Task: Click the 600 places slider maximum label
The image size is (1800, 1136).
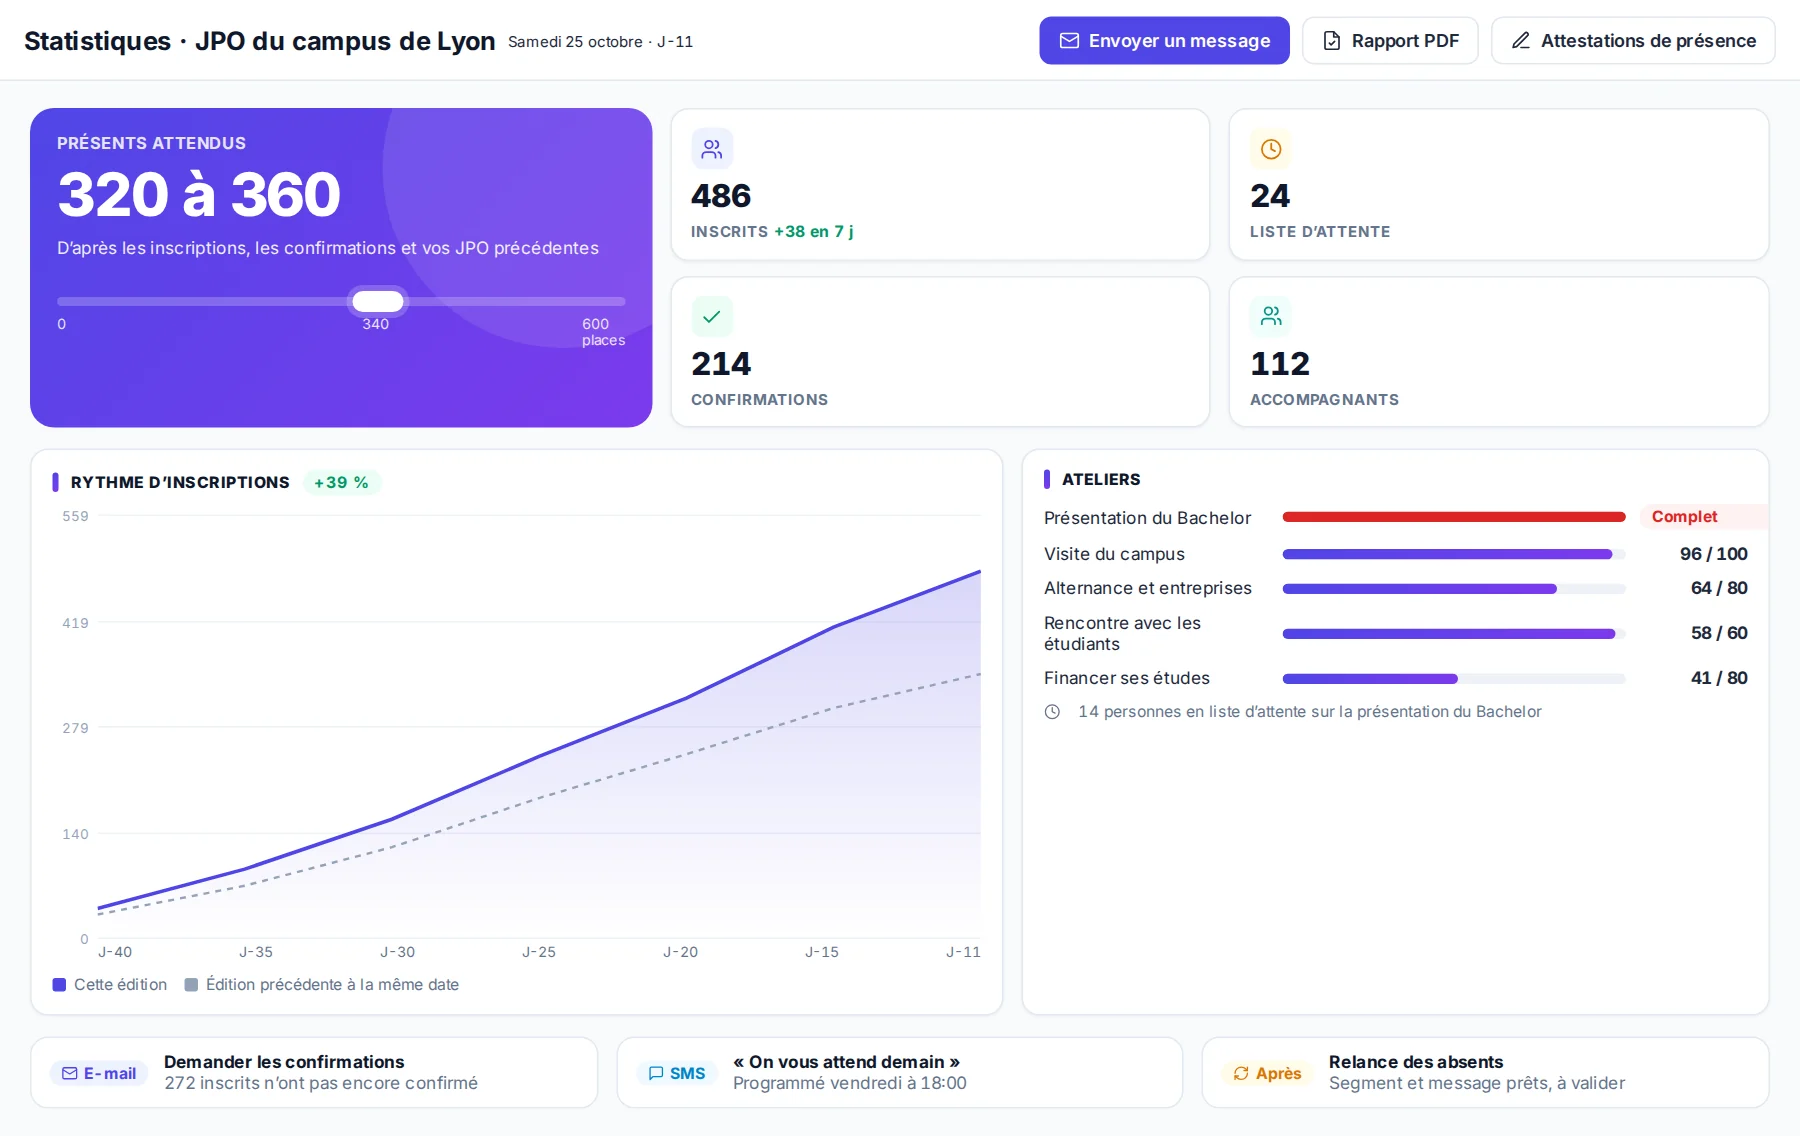Action: tap(603, 332)
